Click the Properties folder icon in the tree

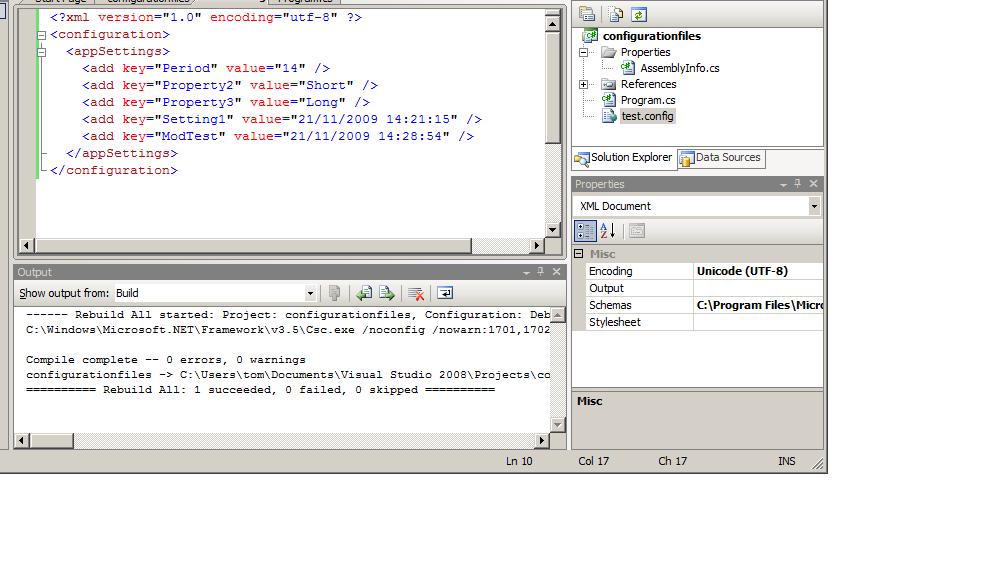(x=609, y=52)
